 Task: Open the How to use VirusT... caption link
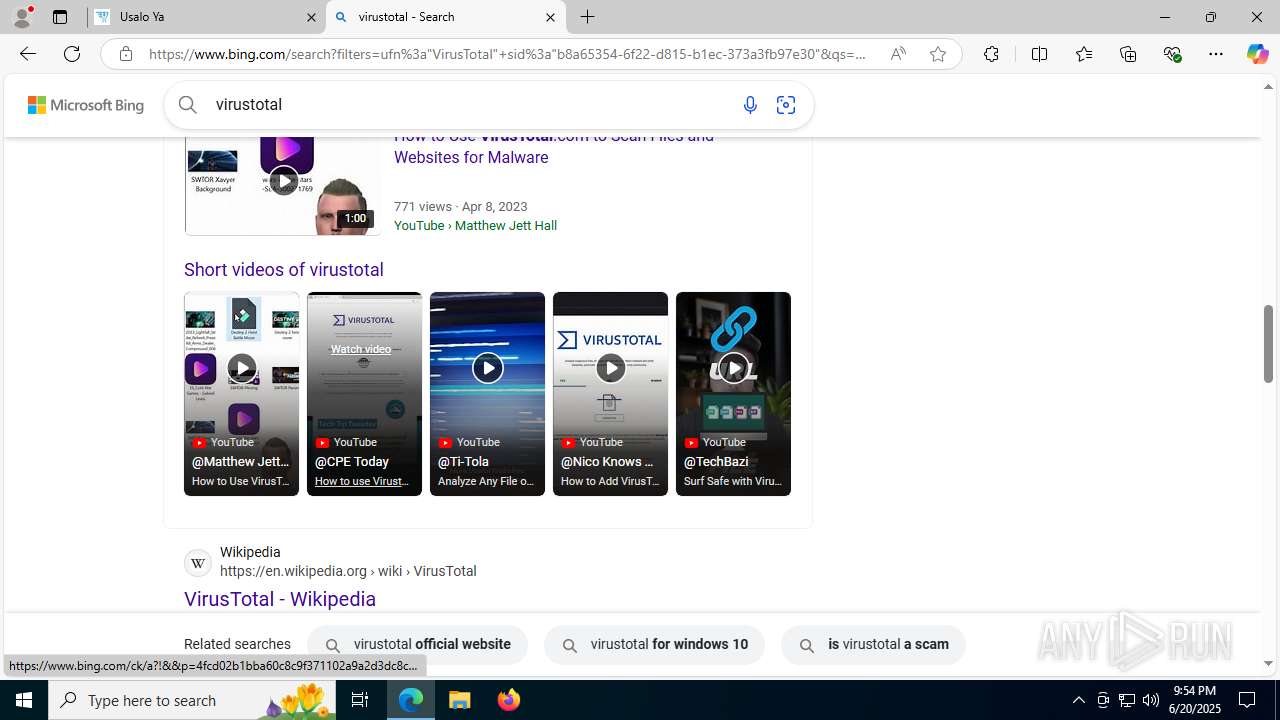click(x=362, y=481)
